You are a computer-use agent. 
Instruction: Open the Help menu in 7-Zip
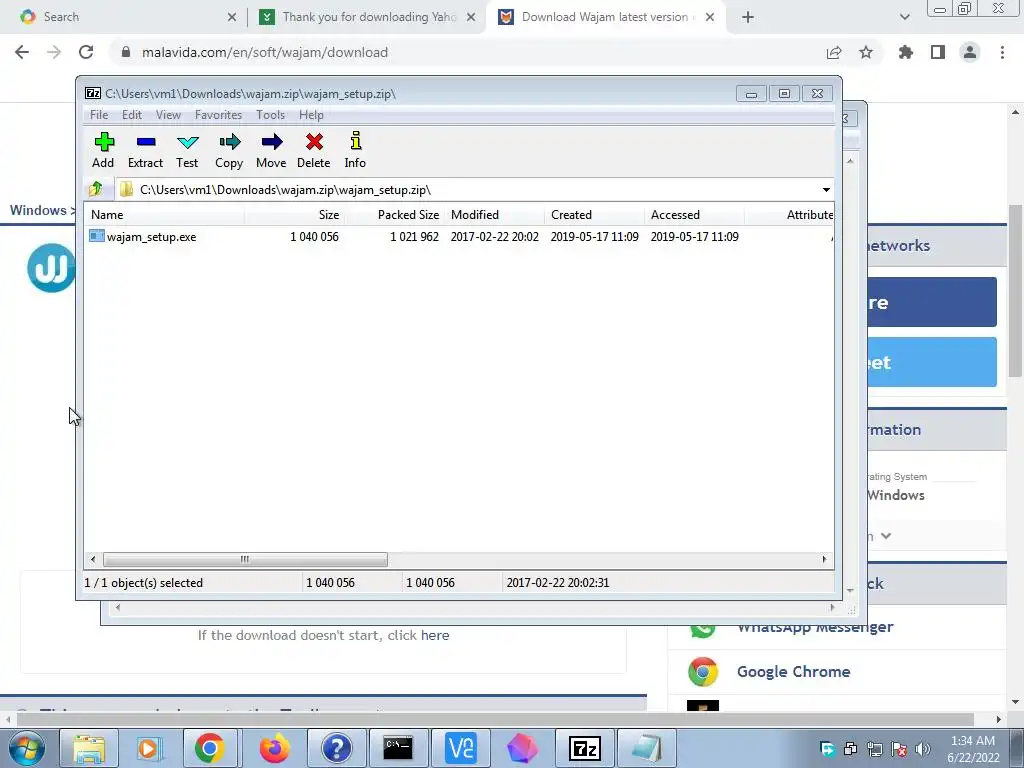pyautogui.click(x=312, y=115)
